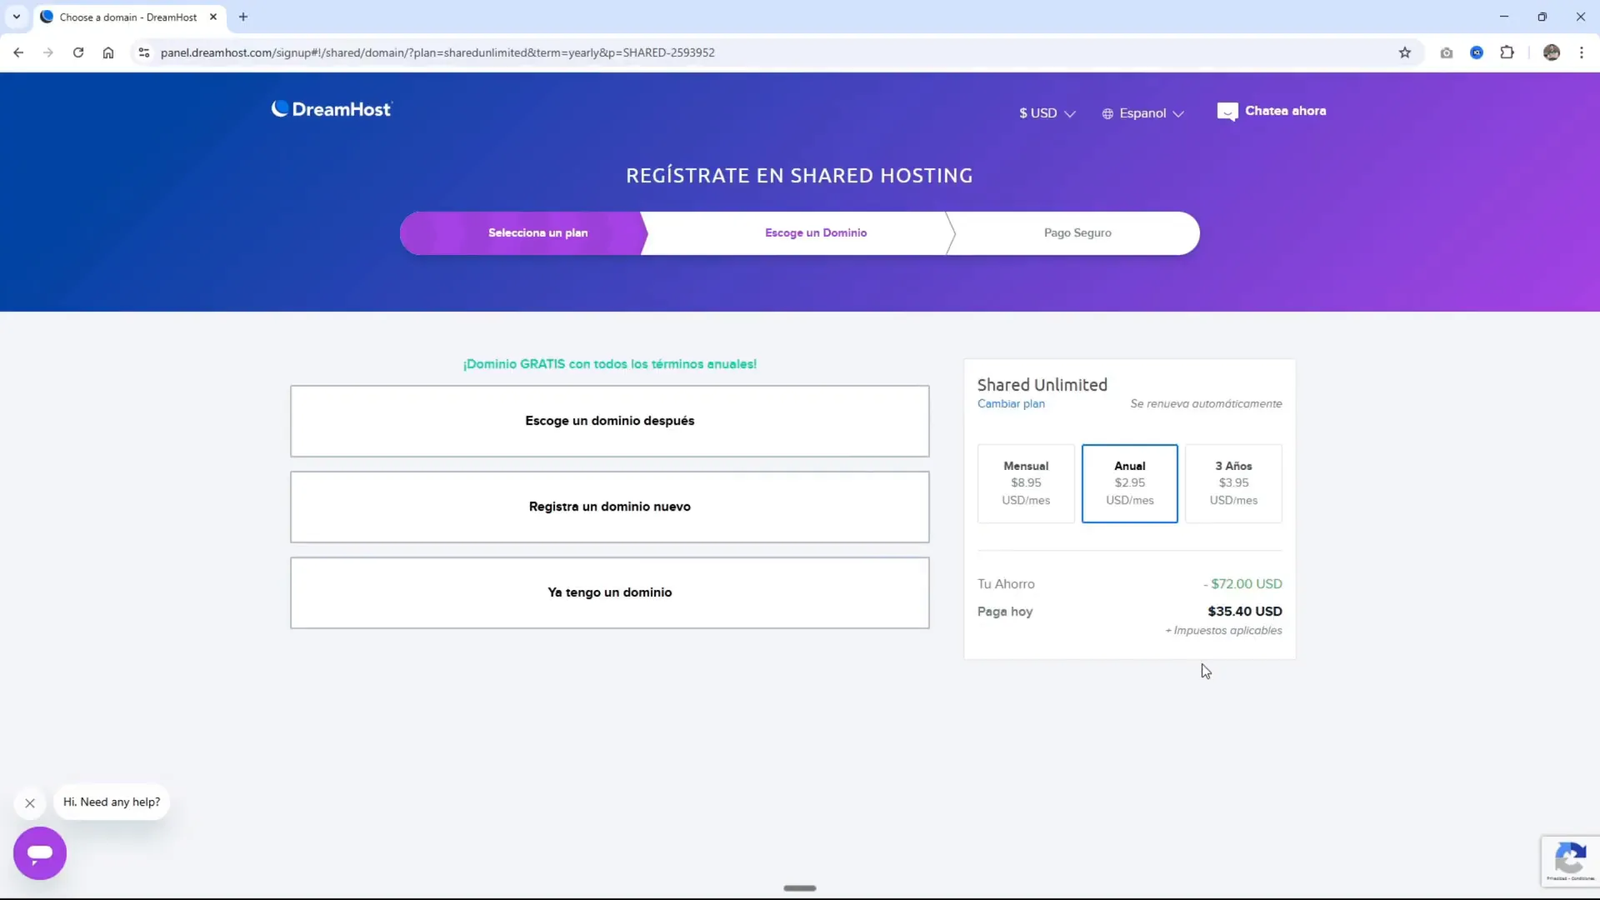Bookmark this page with the star
The height and width of the screenshot is (900, 1600).
(1405, 52)
